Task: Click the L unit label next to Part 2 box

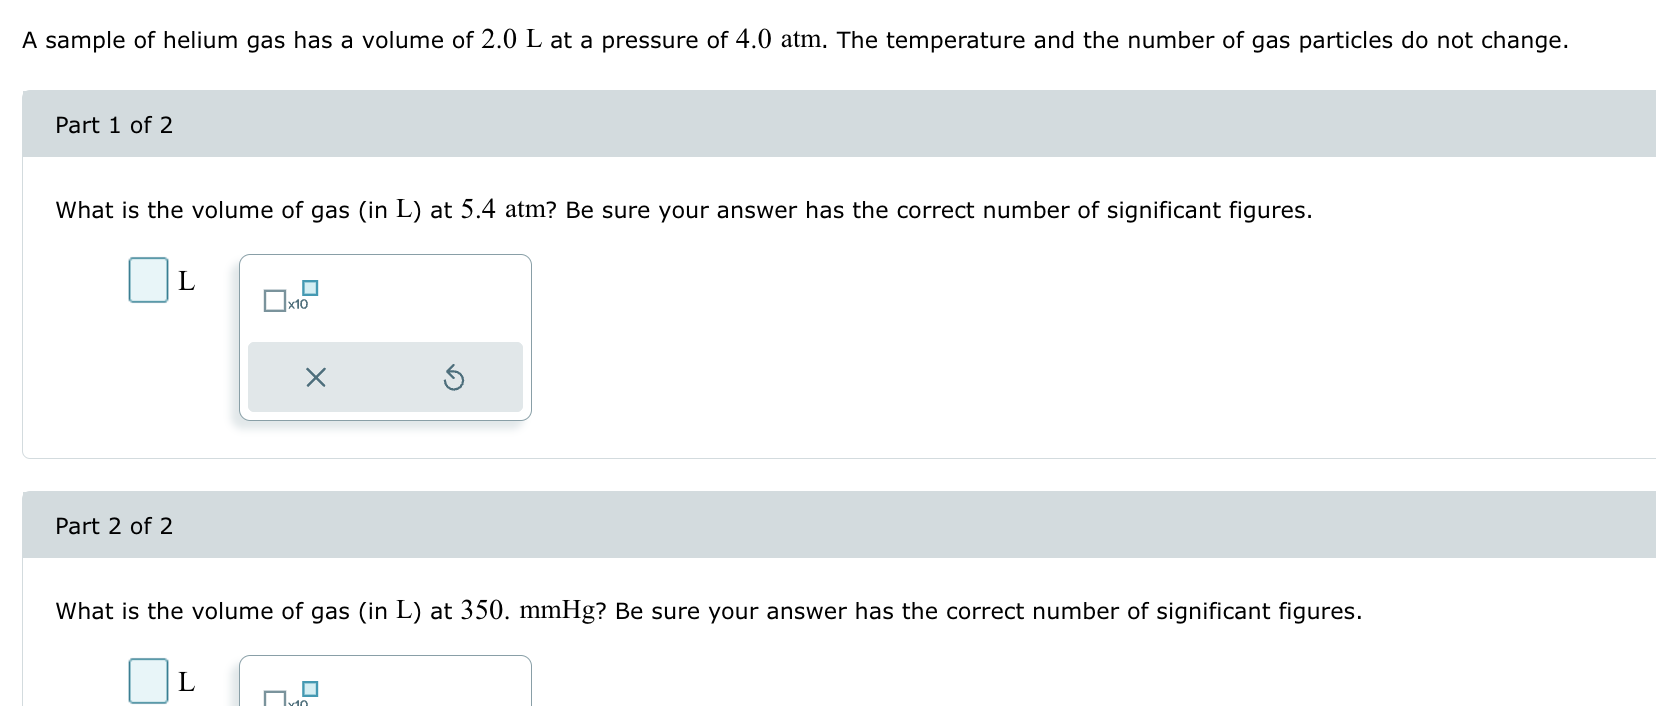Action: pos(187,683)
